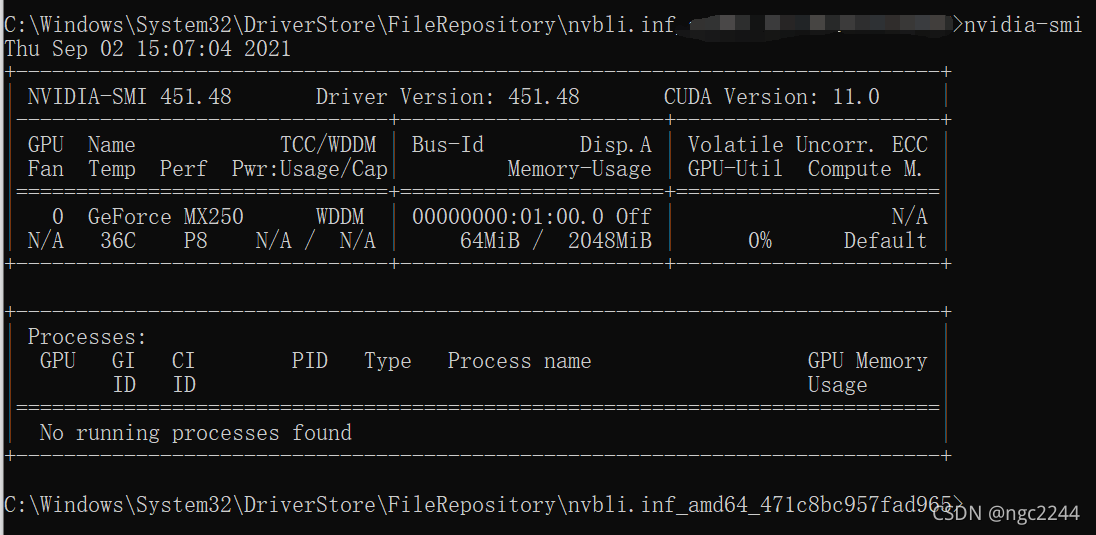
Task: Click the Process name column header
Action: point(519,361)
